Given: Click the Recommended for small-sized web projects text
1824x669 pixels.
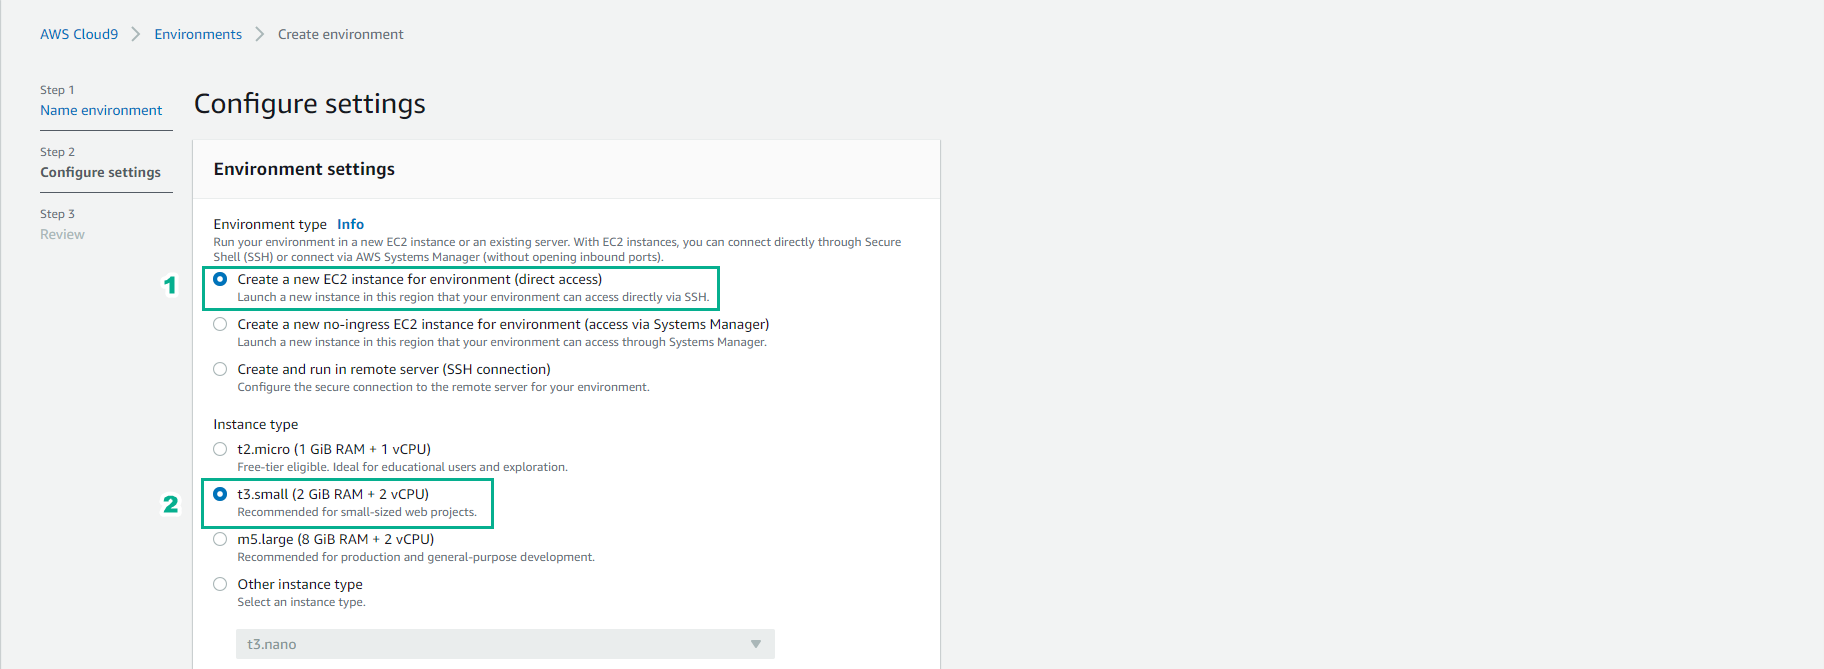Looking at the screenshot, I should (357, 512).
